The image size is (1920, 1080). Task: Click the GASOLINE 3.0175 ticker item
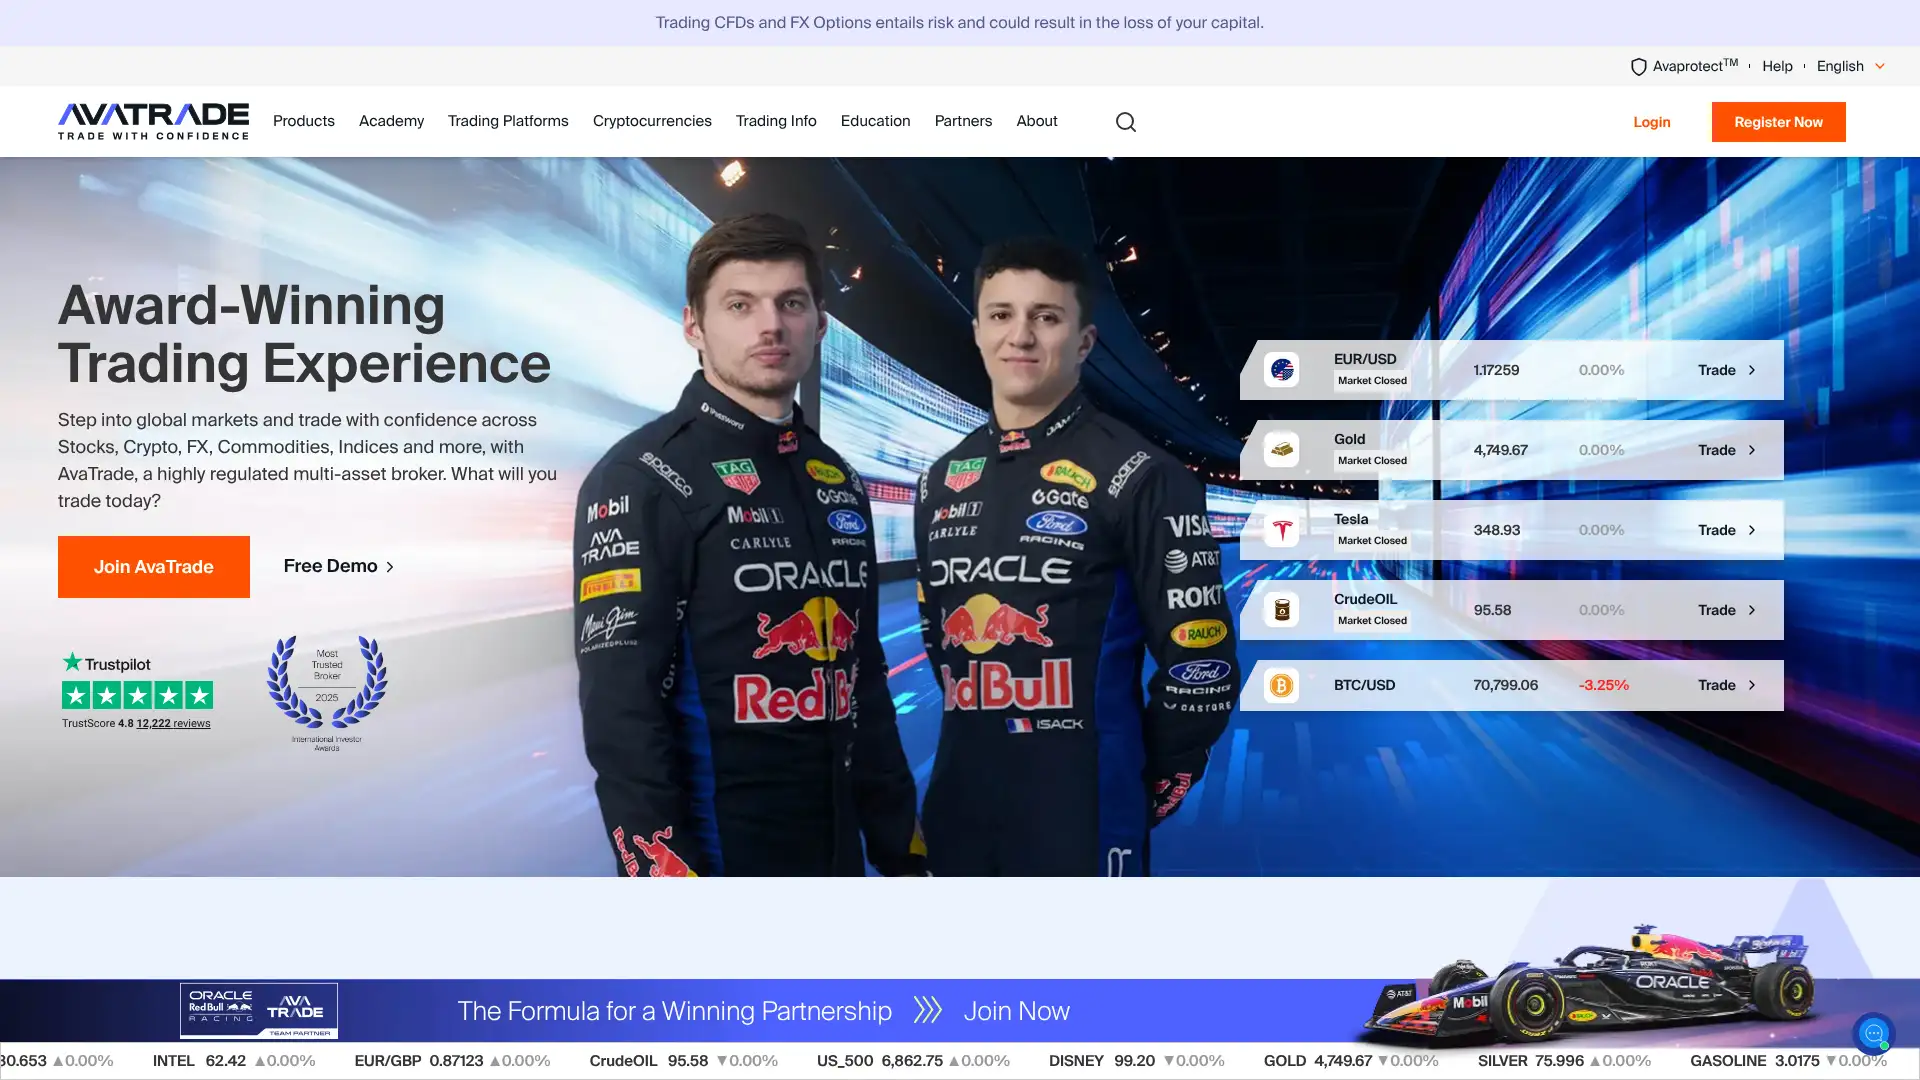click(1788, 1061)
